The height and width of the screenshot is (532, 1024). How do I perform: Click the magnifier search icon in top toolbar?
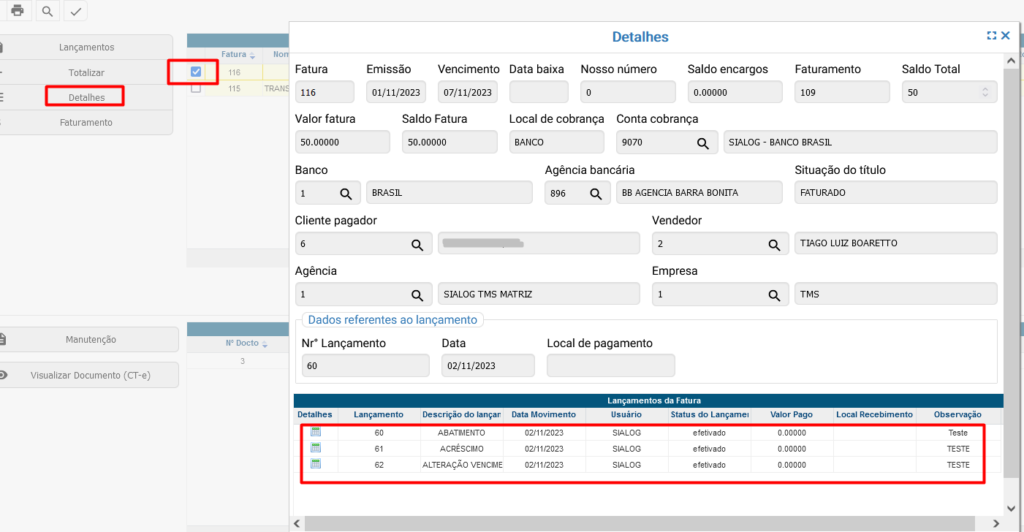[47, 11]
